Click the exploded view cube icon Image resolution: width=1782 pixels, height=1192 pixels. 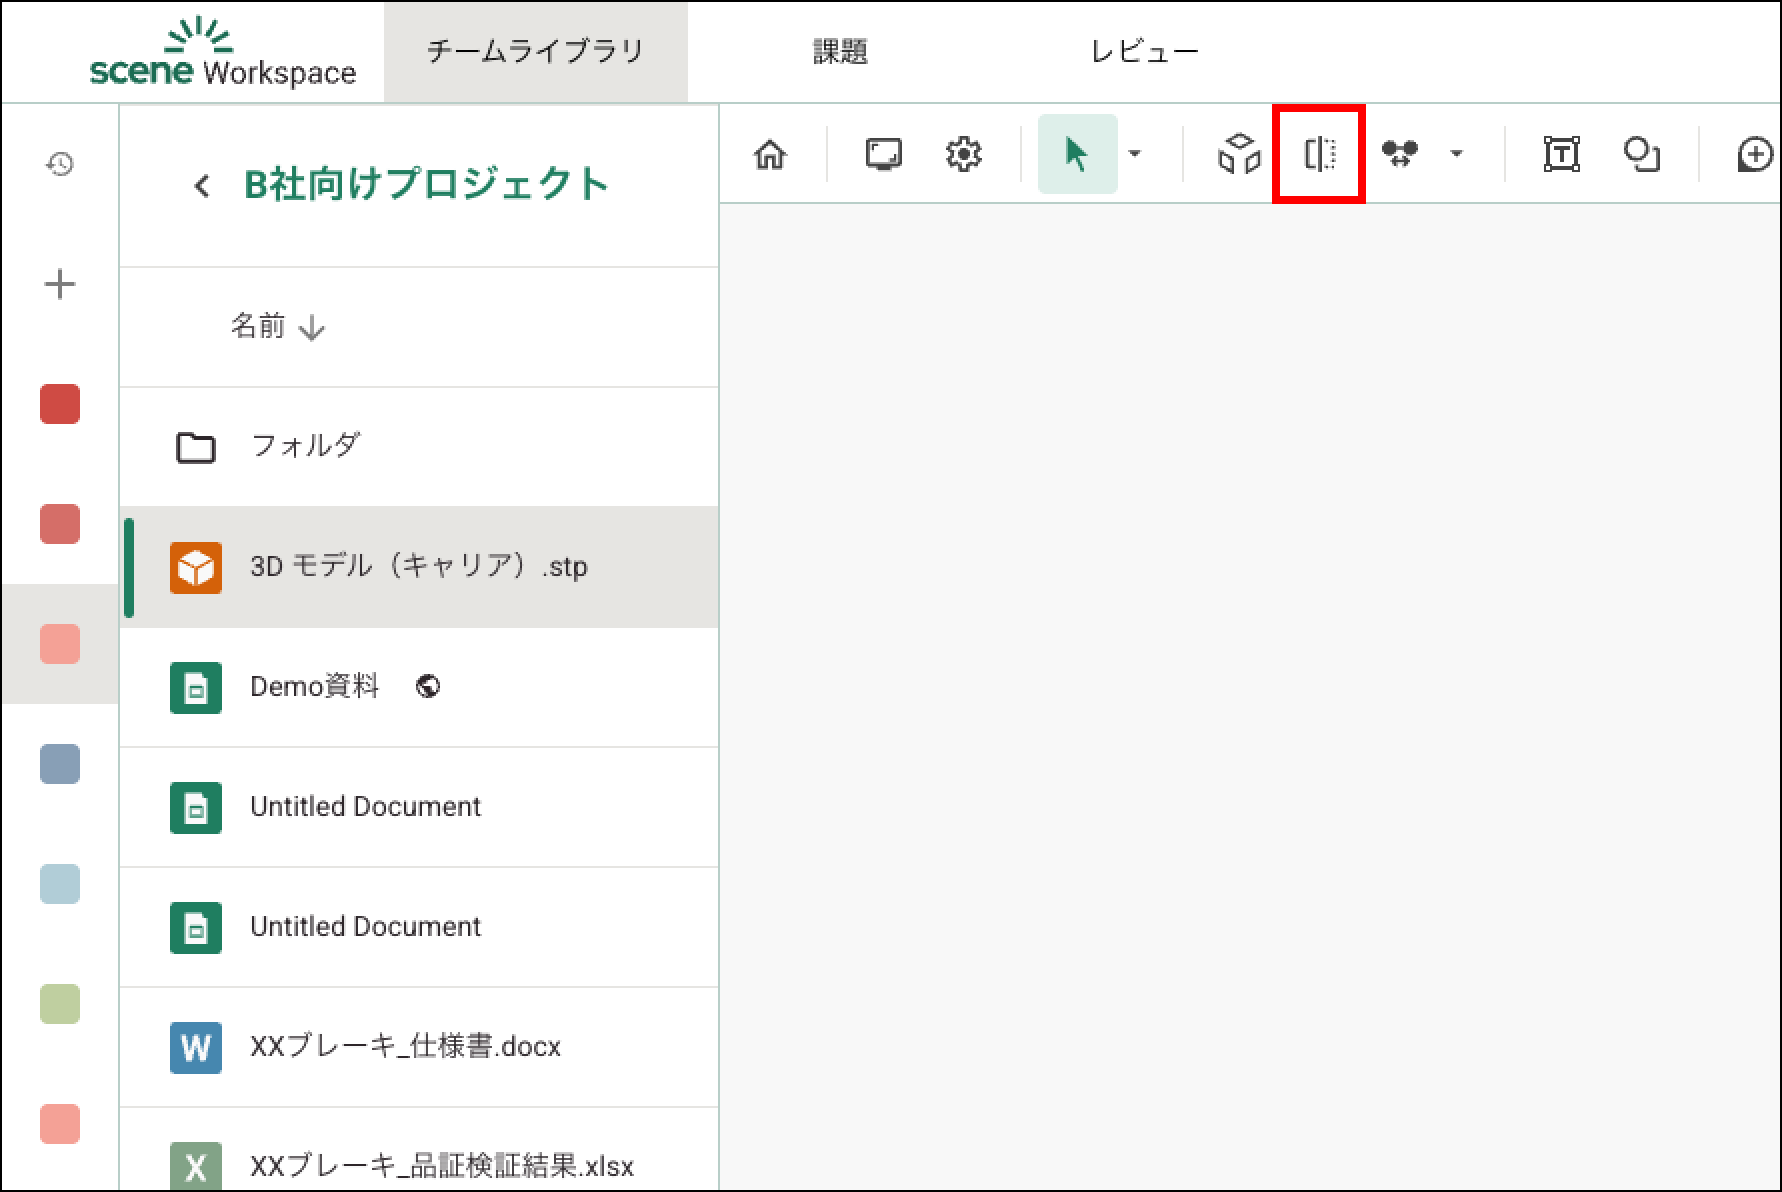tap(1239, 155)
